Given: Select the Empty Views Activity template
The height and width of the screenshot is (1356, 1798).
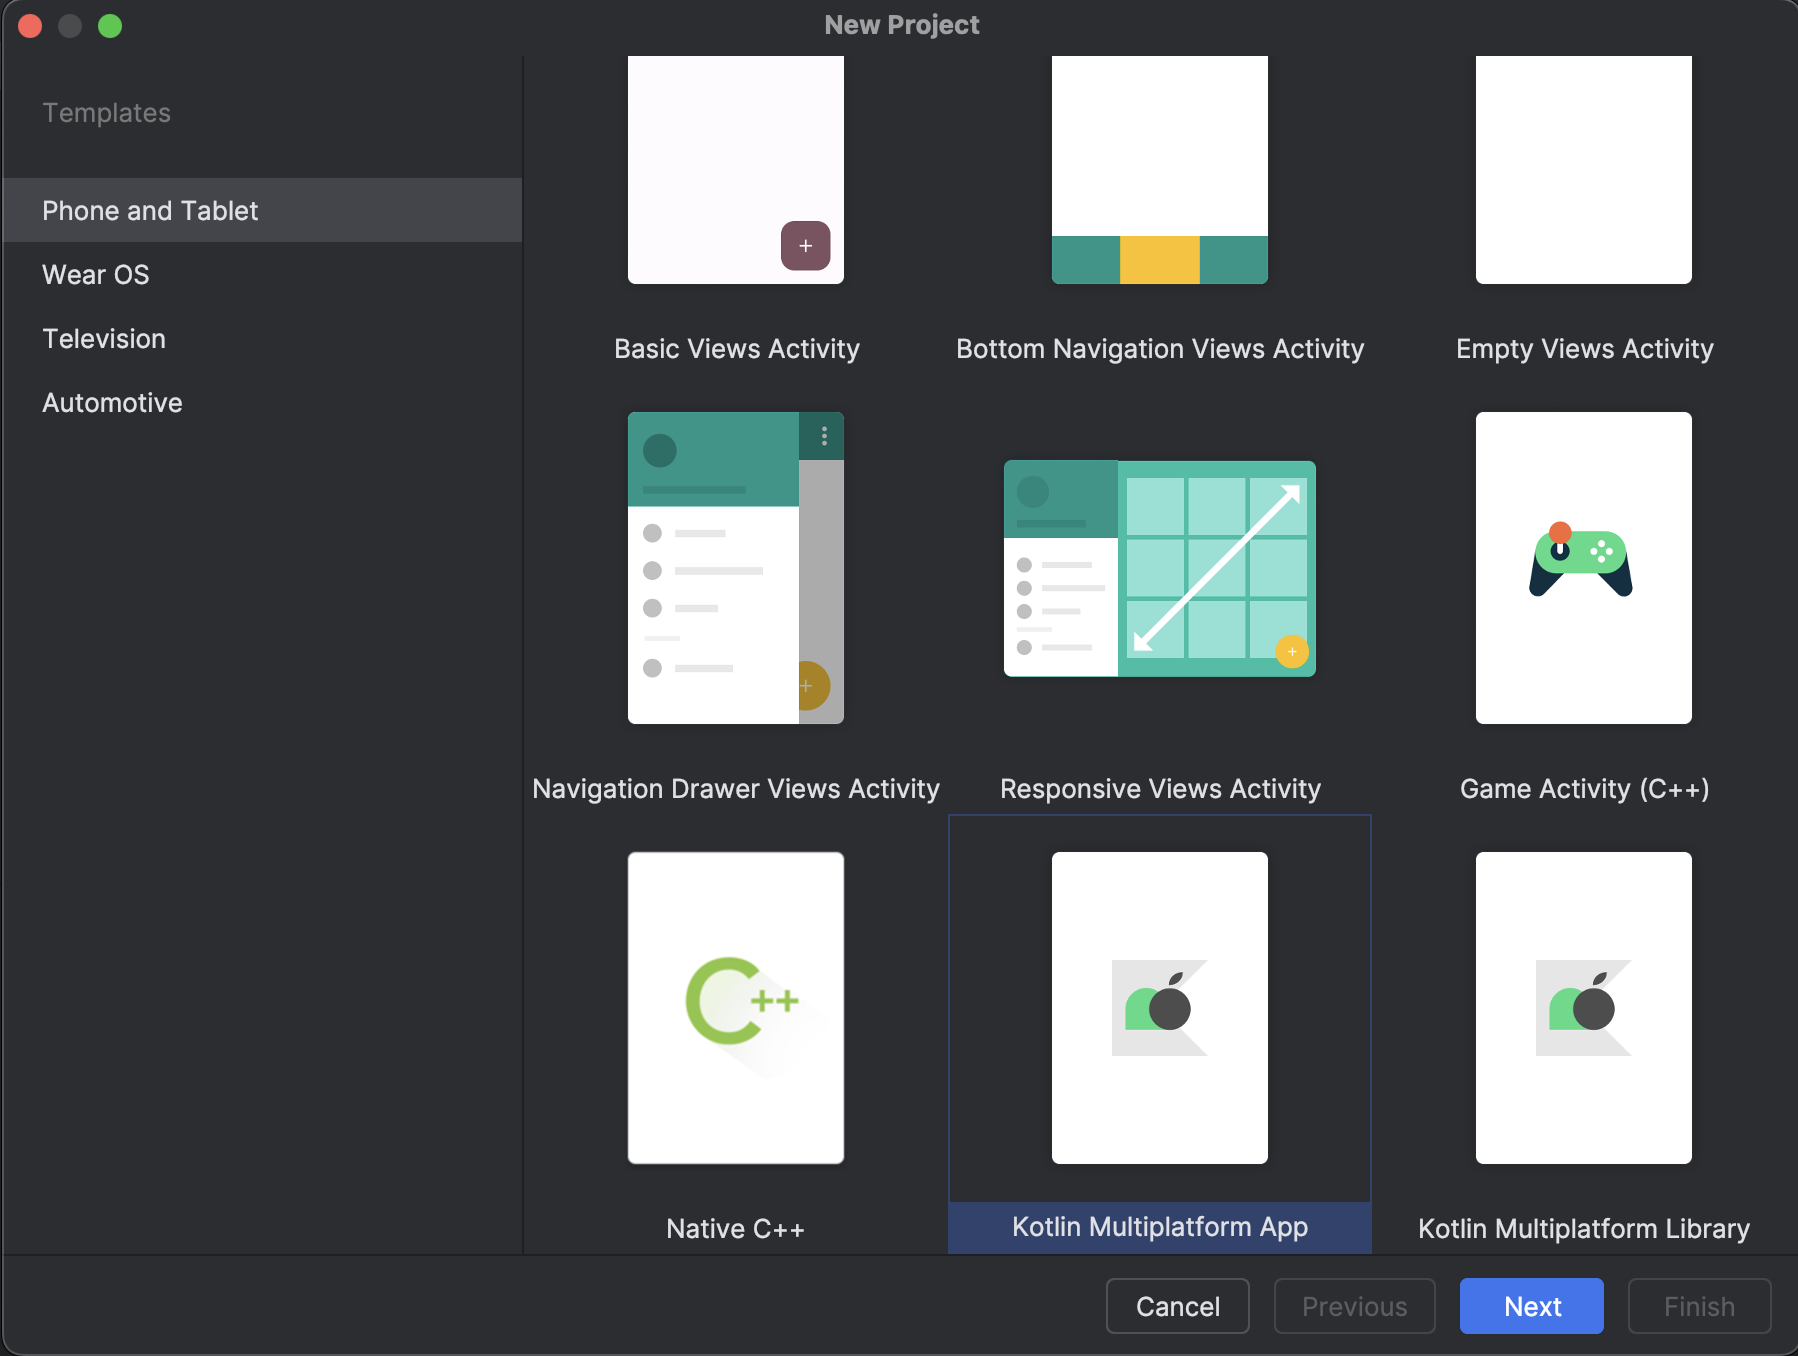Looking at the screenshot, I should [x=1582, y=170].
